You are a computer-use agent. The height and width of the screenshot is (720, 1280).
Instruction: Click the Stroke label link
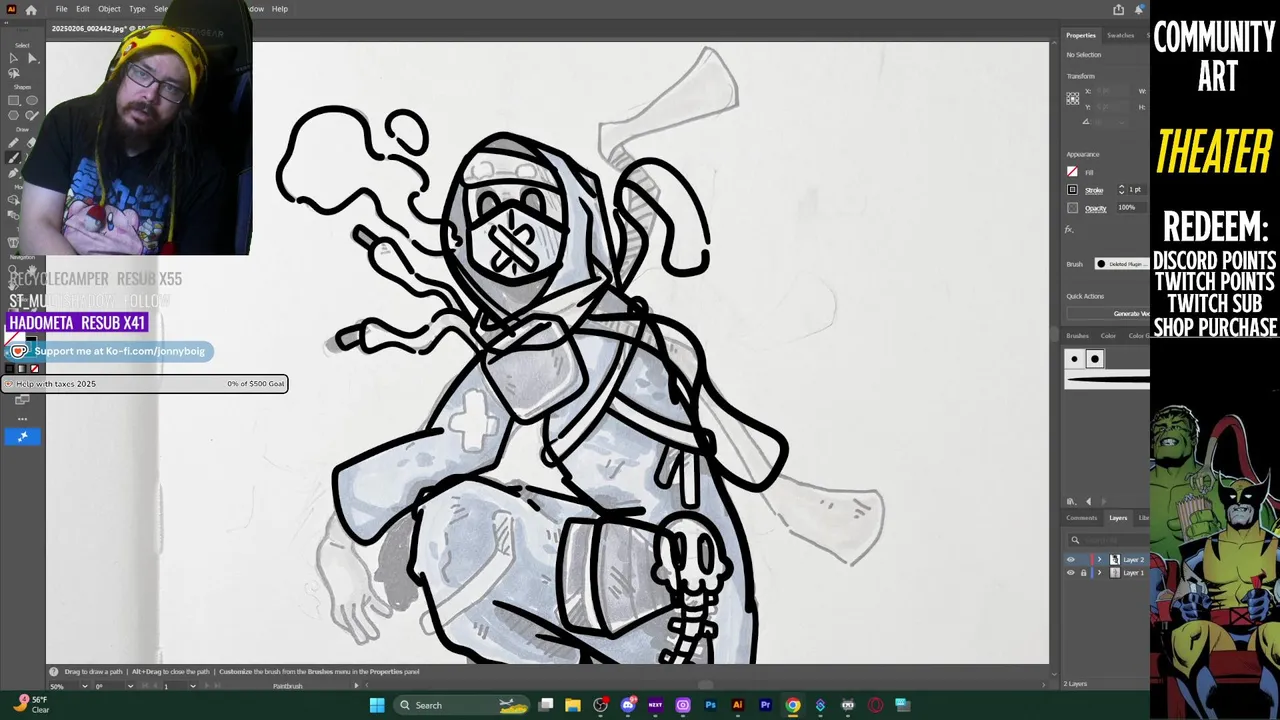1094,190
